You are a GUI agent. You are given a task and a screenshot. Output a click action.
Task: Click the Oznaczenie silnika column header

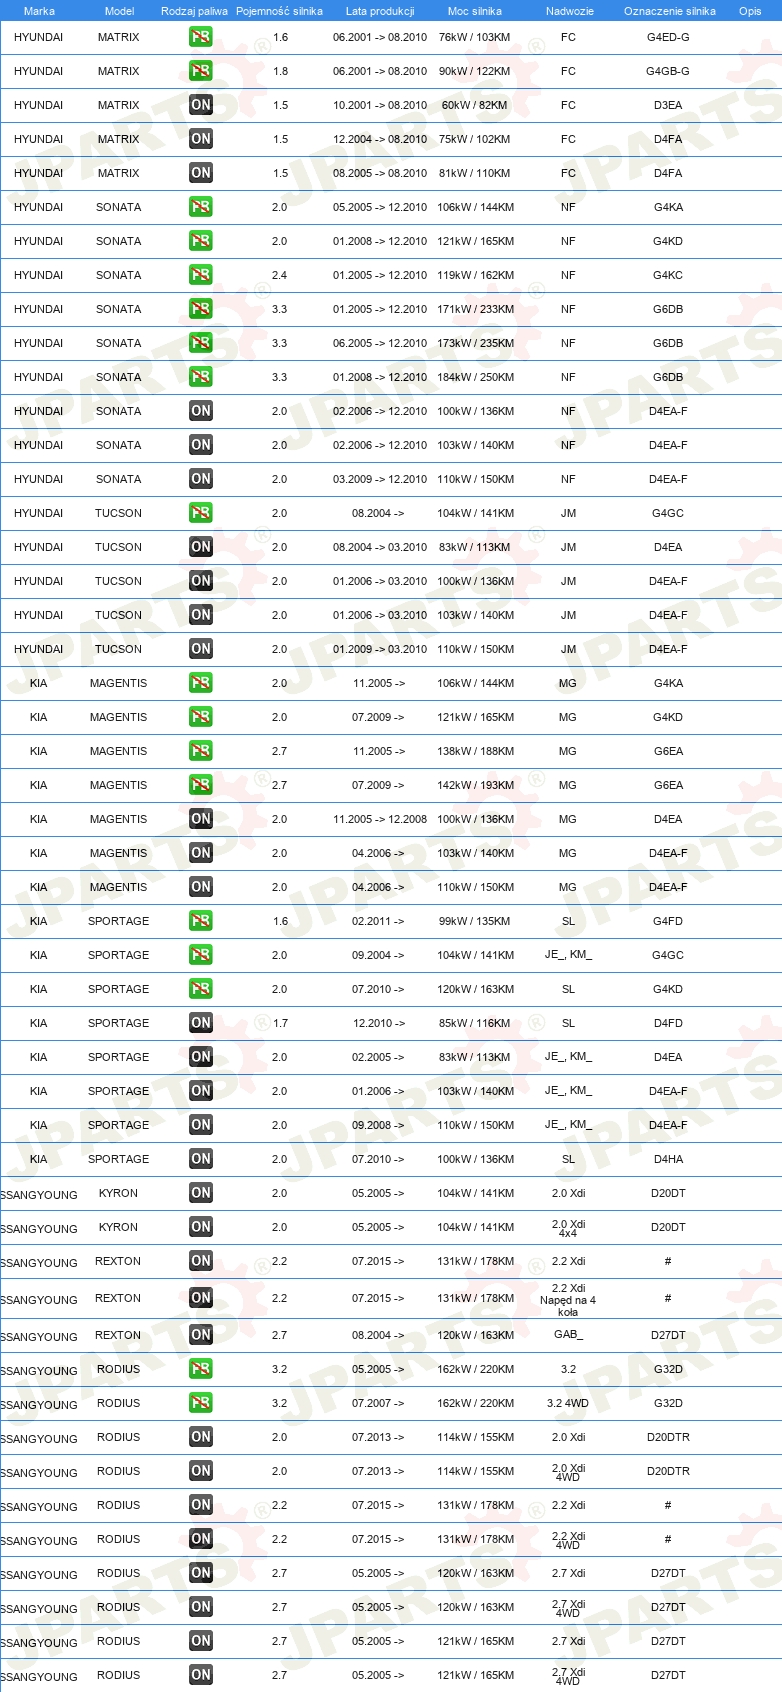(x=670, y=11)
